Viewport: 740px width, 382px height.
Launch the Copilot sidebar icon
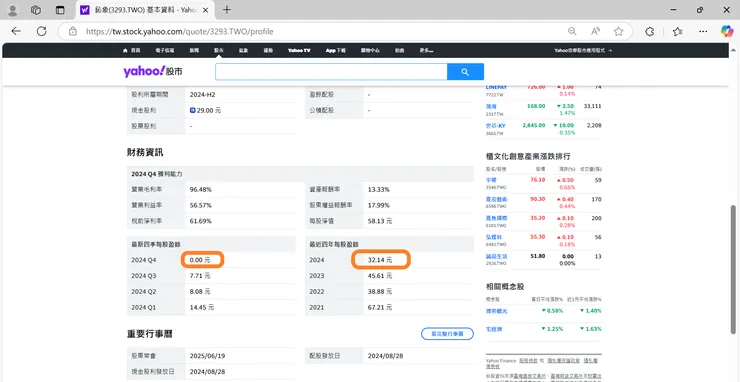[x=727, y=31]
